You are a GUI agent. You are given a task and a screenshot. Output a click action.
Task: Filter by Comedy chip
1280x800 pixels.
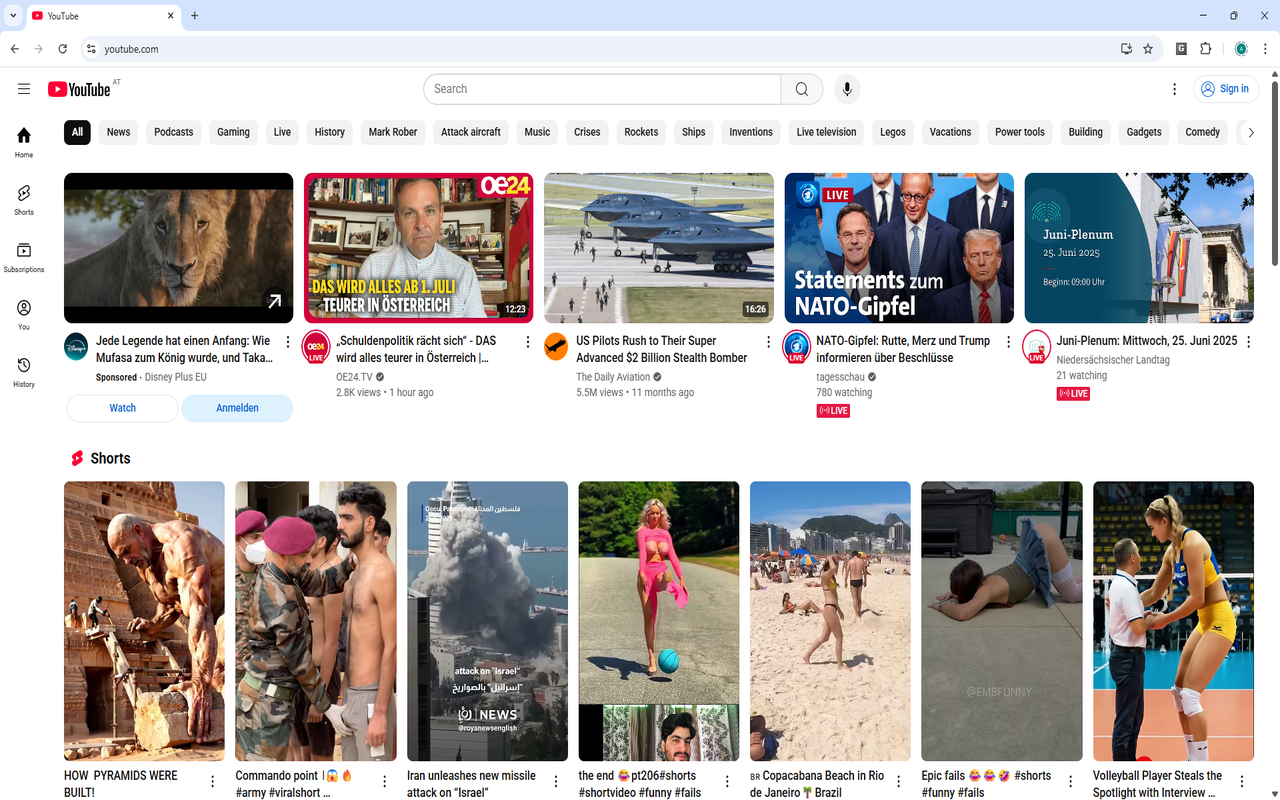(x=1203, y=132)
